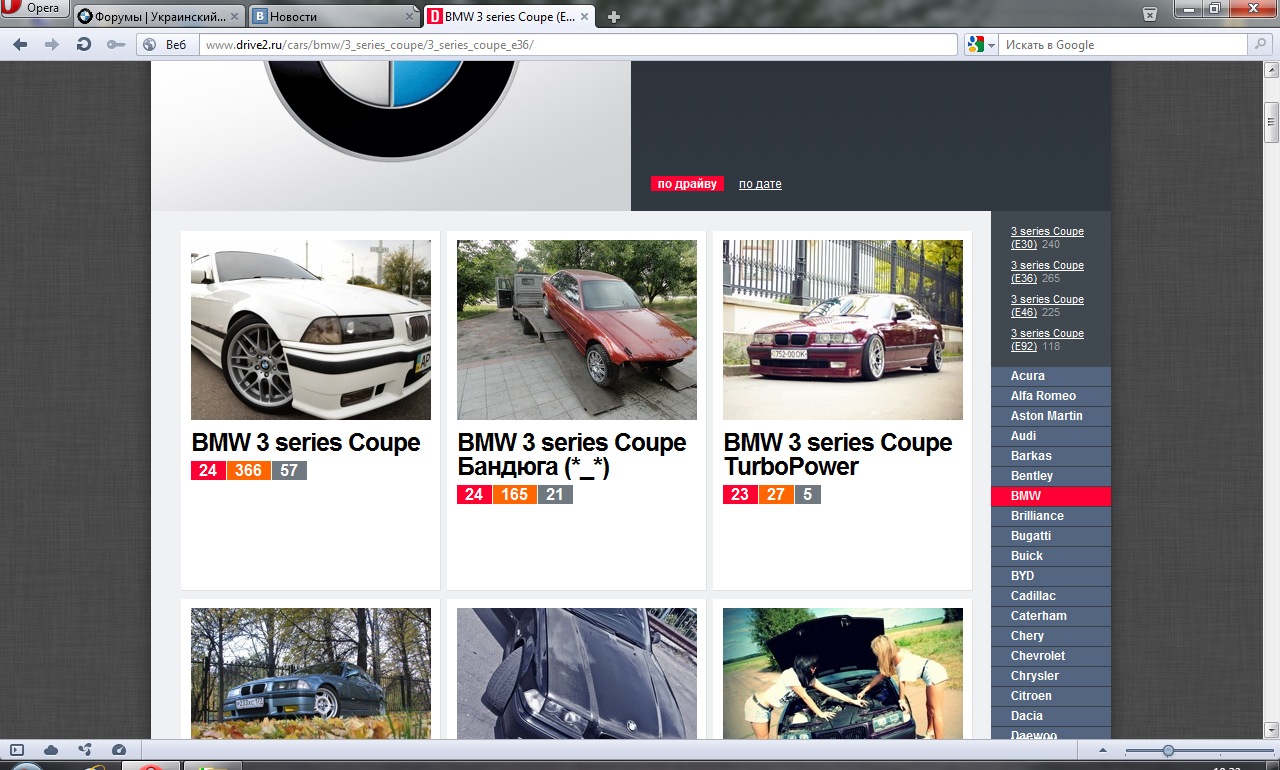
Task: Select Dacia in the brand list
Action: tap(1051, 716)
